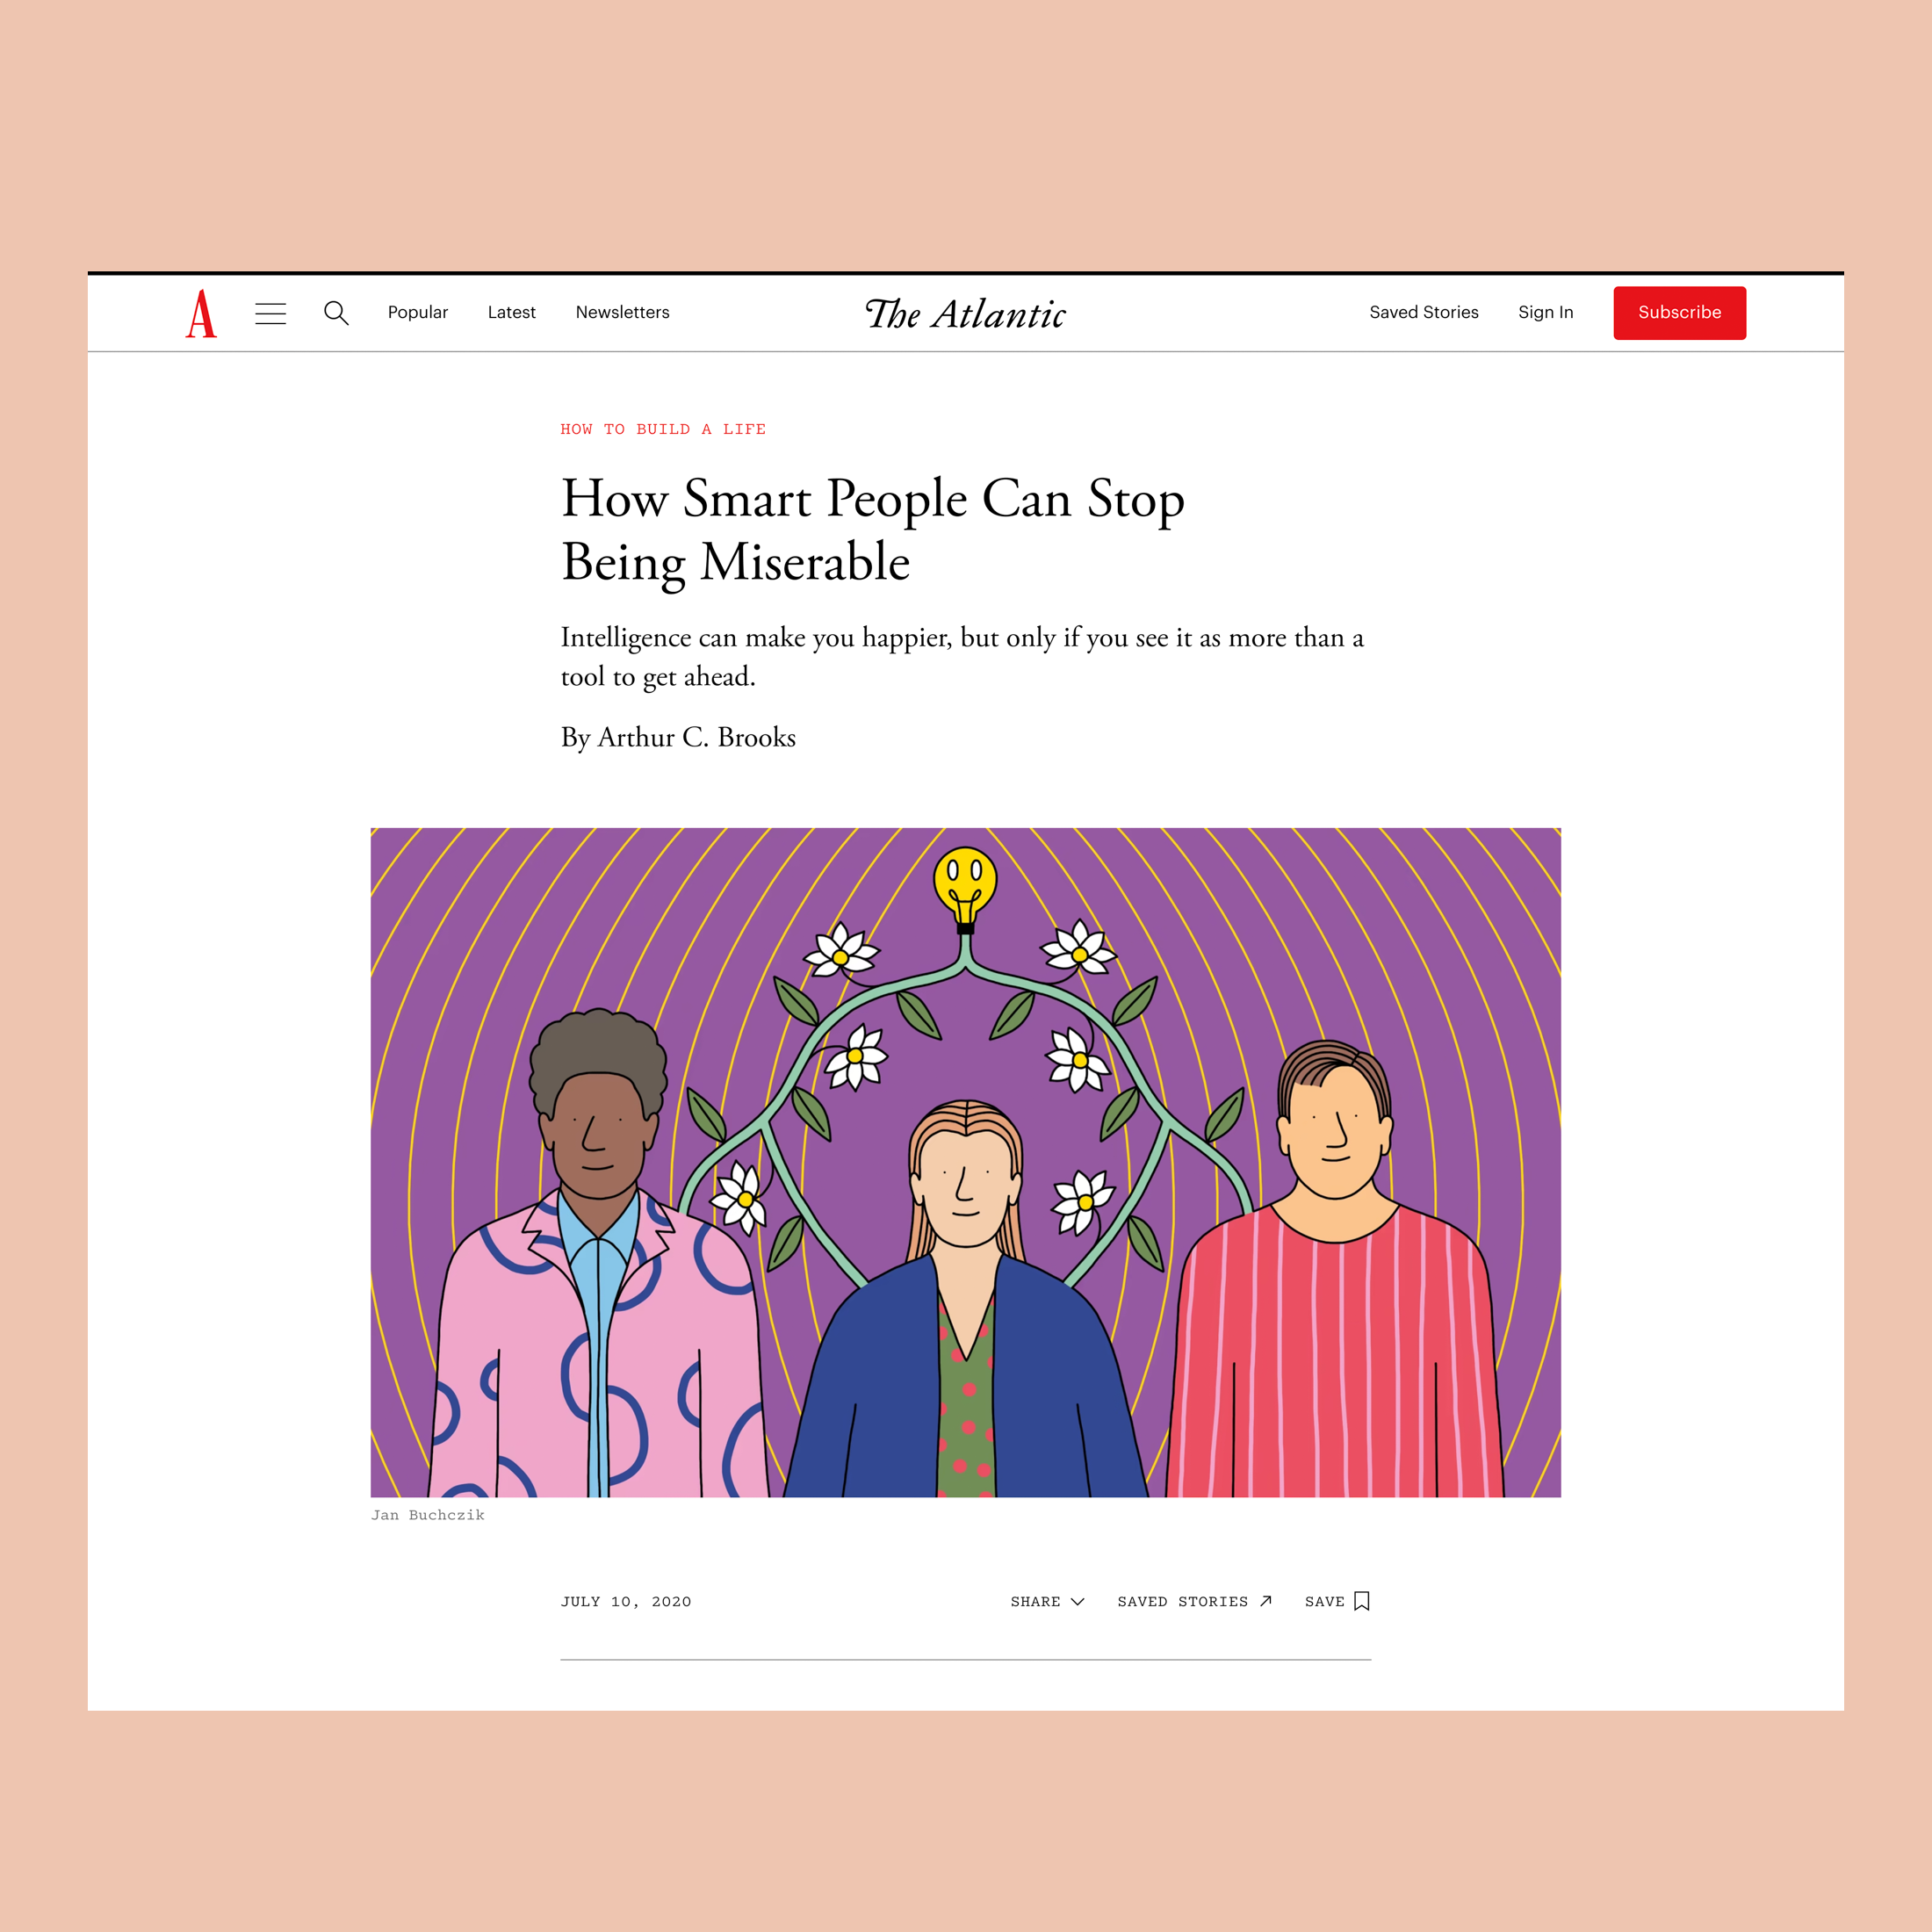Screen dimensions: 1932x1932
Task: Click the Jan Buchczik image credit
Action: click(x=428, y=1515)
